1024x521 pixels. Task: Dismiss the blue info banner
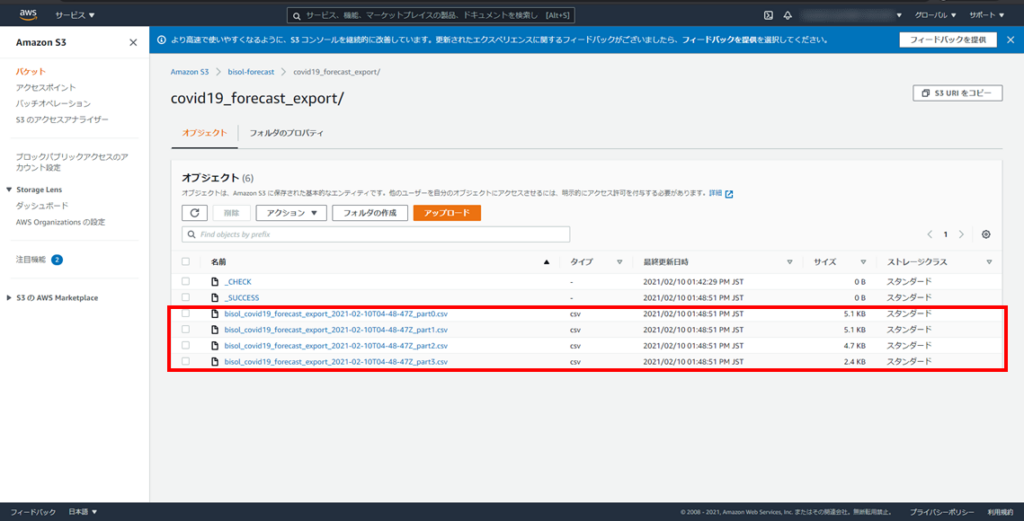(x=1011, y=40)
